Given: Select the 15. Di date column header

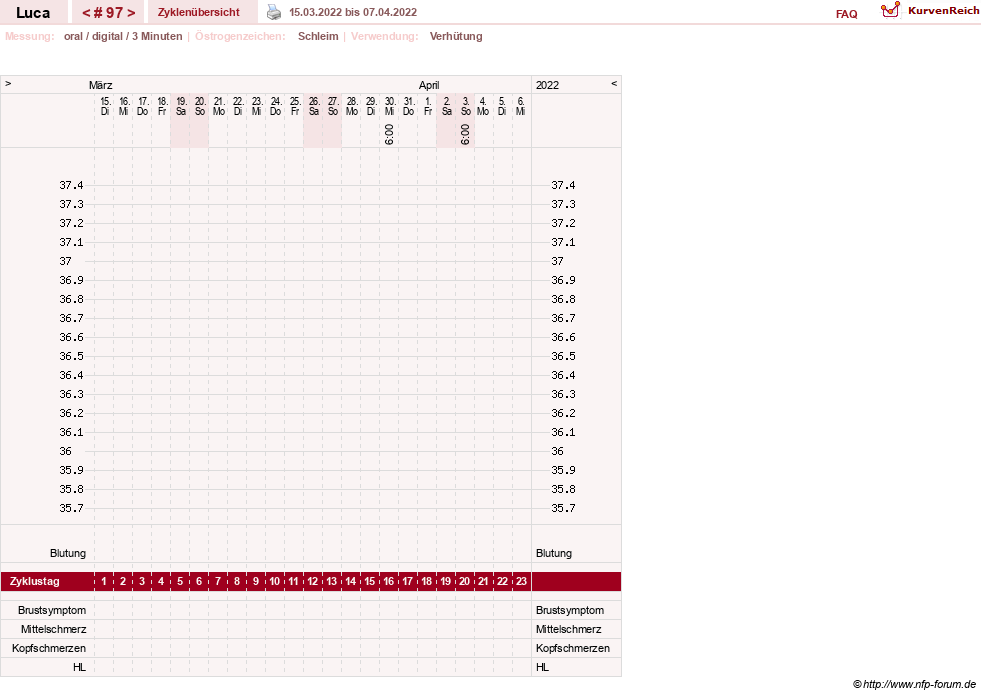Looking at the screenshot, I should 105,106.
